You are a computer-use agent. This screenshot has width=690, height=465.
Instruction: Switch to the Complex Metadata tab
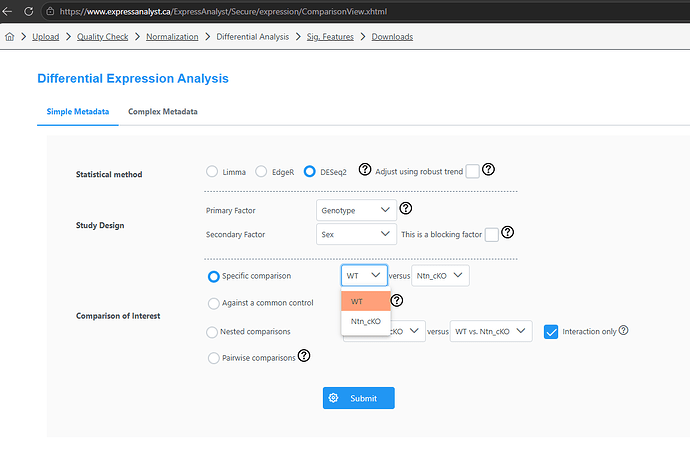(x=163, y=112)
